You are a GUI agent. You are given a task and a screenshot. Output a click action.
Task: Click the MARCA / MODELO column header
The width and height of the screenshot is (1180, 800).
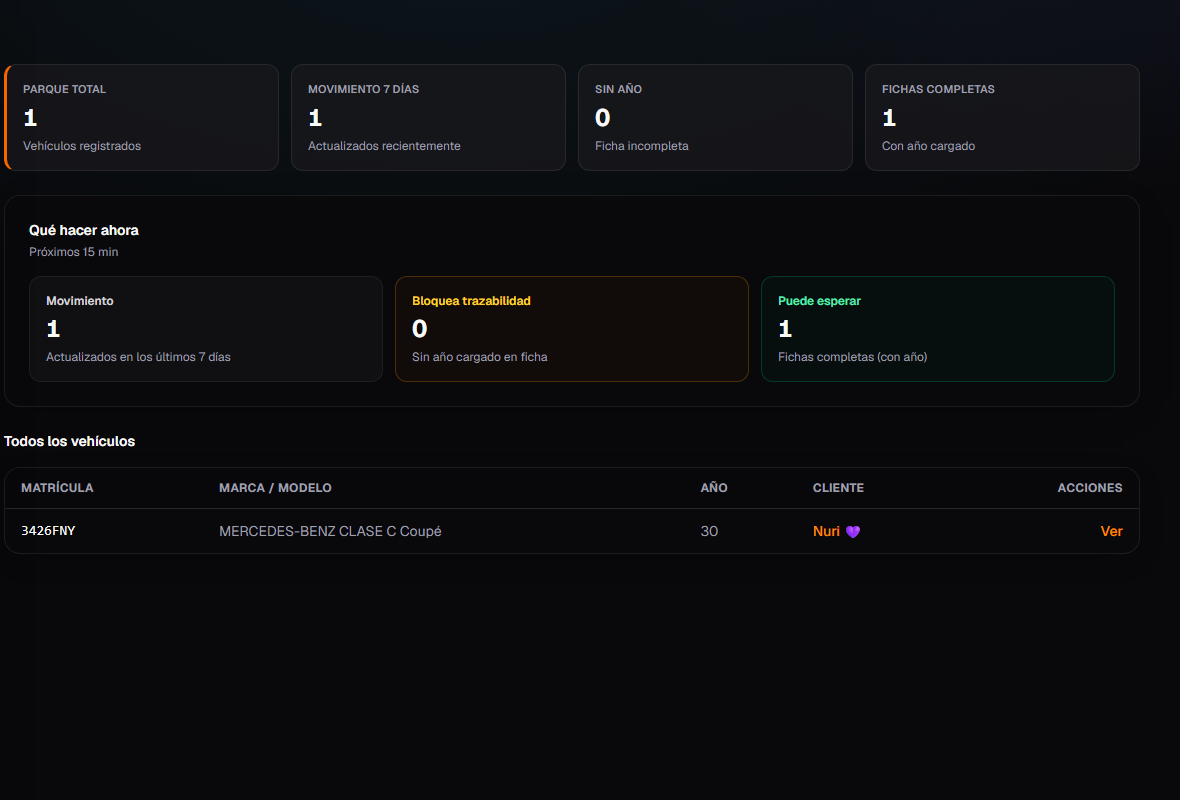pos(275,488)
